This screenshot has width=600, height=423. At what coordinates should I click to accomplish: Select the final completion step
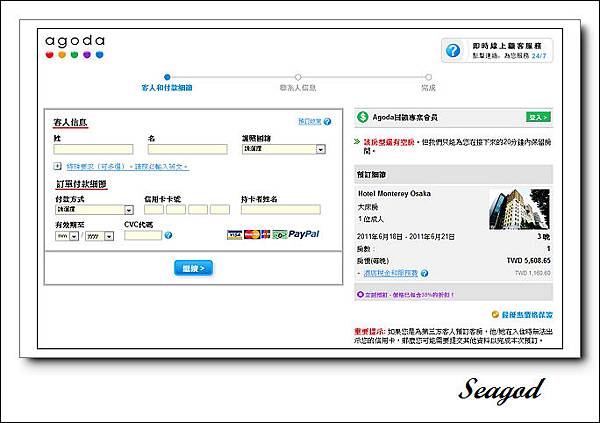(428, 83)
